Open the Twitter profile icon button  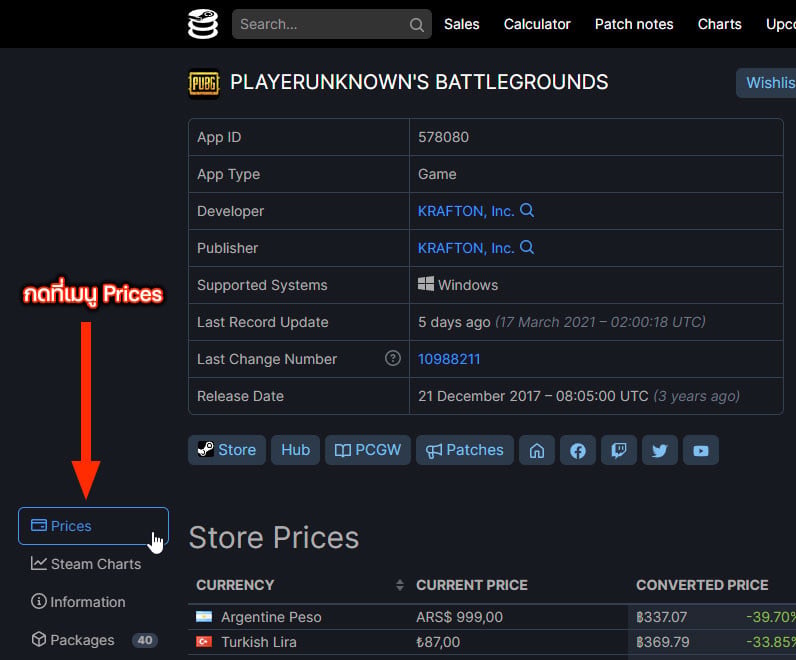tap(659, 450)
